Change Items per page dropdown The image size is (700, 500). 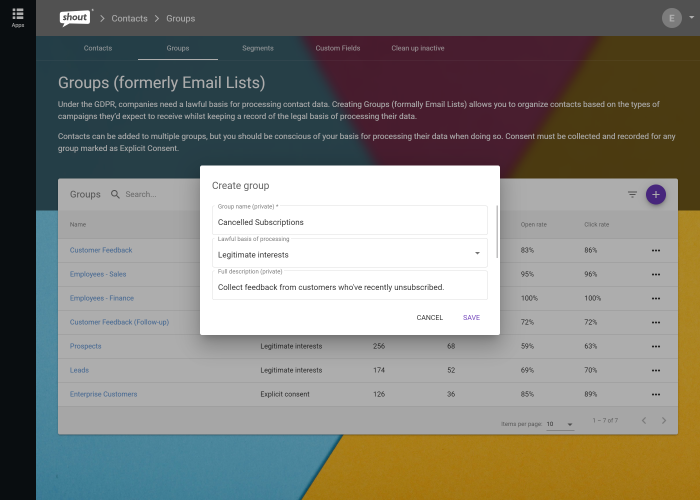point(560,424)
